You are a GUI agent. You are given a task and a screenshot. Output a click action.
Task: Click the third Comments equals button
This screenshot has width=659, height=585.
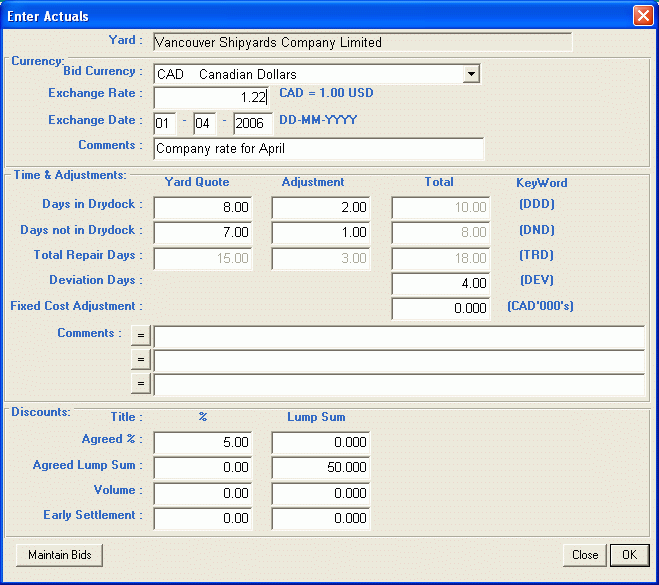140,385
